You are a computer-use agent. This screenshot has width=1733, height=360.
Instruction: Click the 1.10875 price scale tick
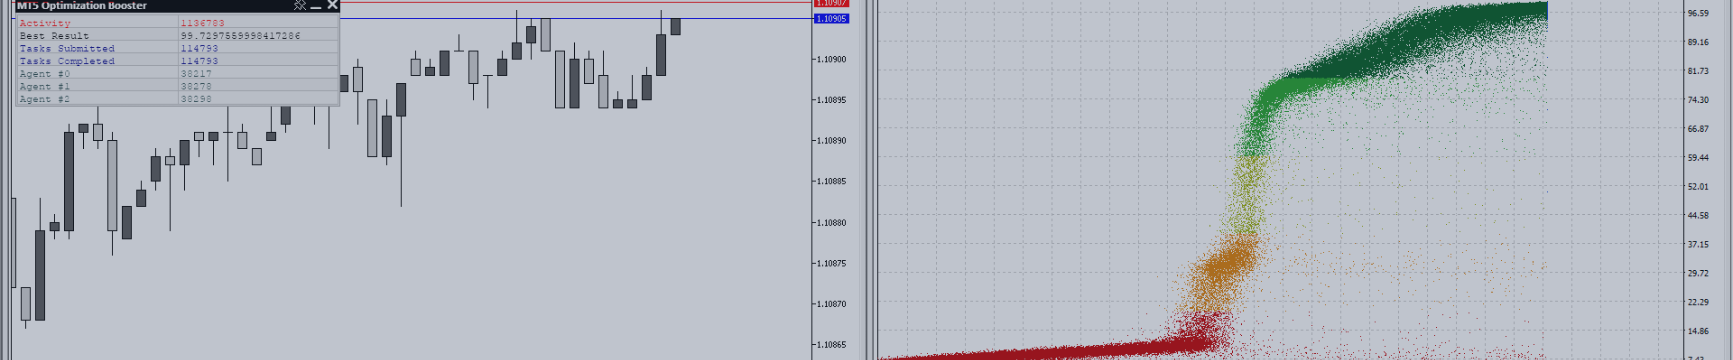tap(832, 264)
